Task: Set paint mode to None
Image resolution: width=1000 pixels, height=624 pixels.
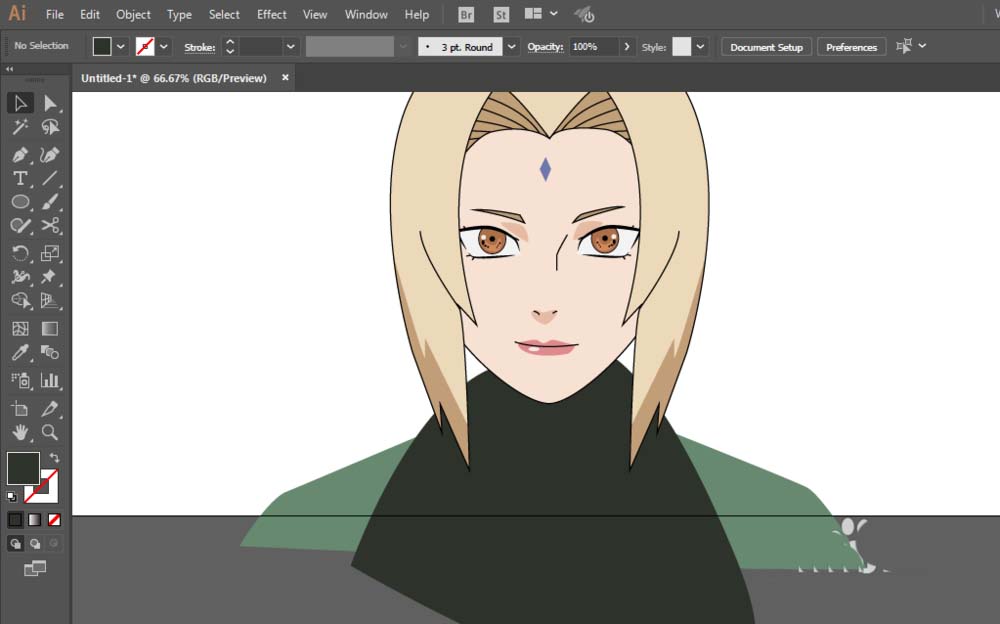Action: click(54, 520)
